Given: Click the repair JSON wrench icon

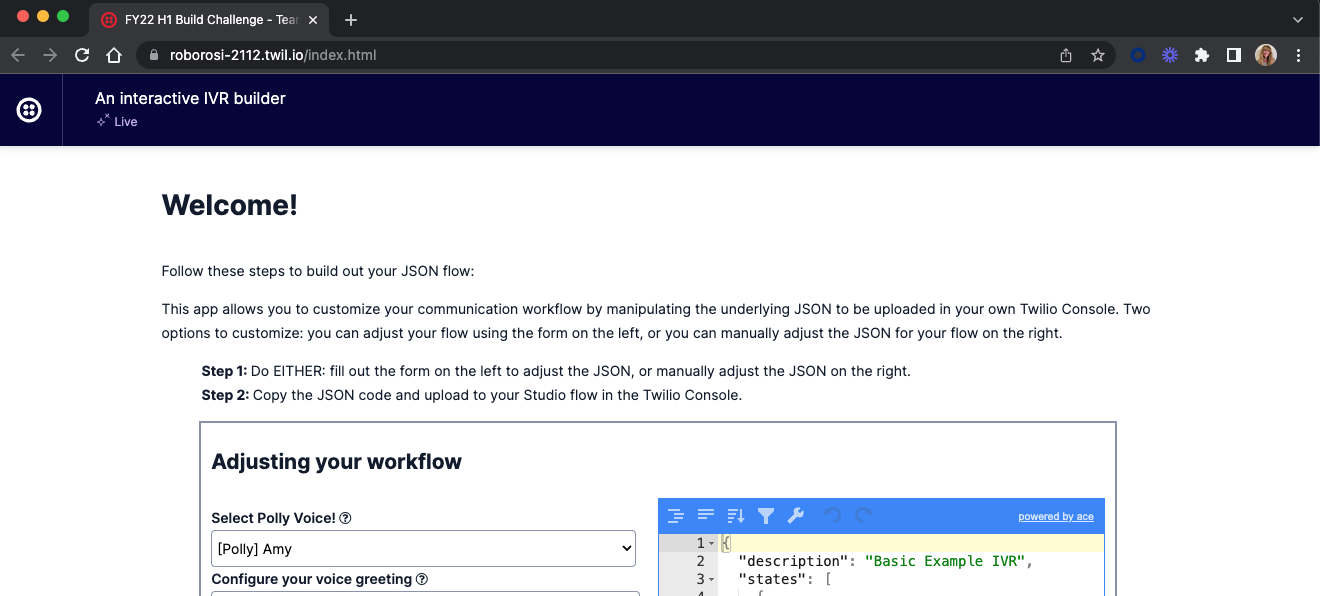Looking at the screenshot, I should 796,516.
